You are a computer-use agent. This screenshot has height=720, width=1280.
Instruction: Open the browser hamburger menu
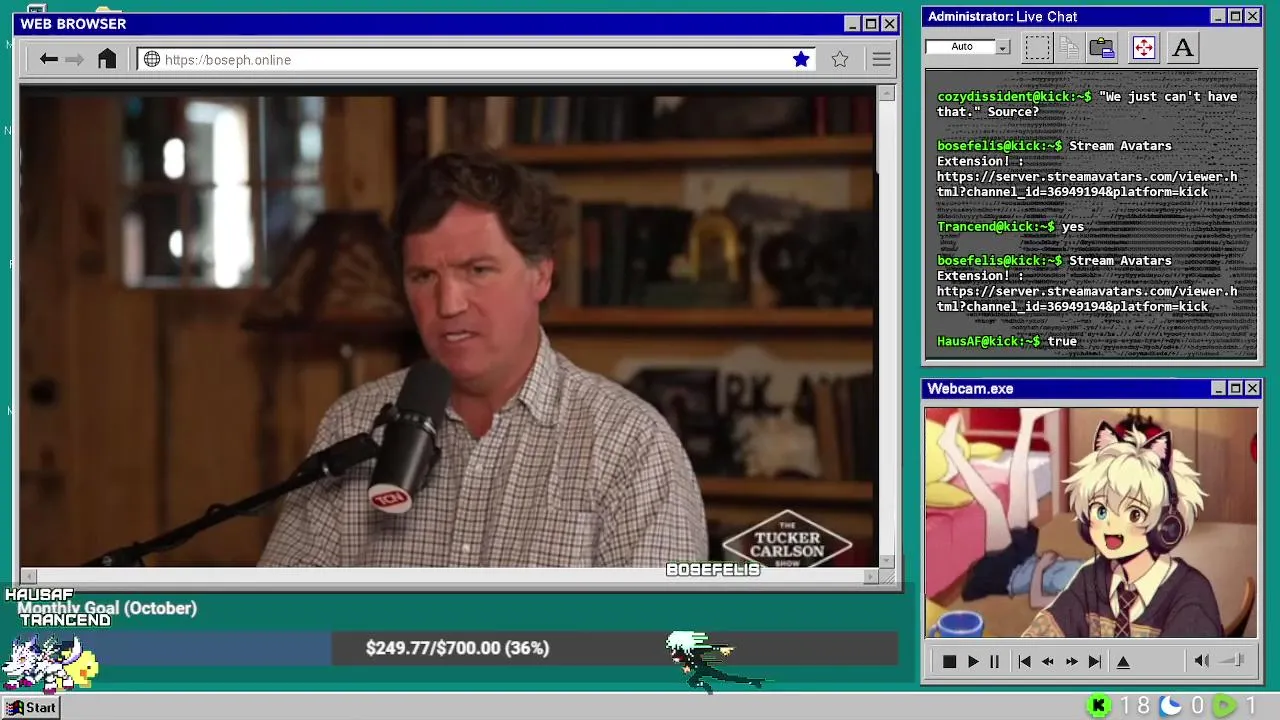(881, 60)
